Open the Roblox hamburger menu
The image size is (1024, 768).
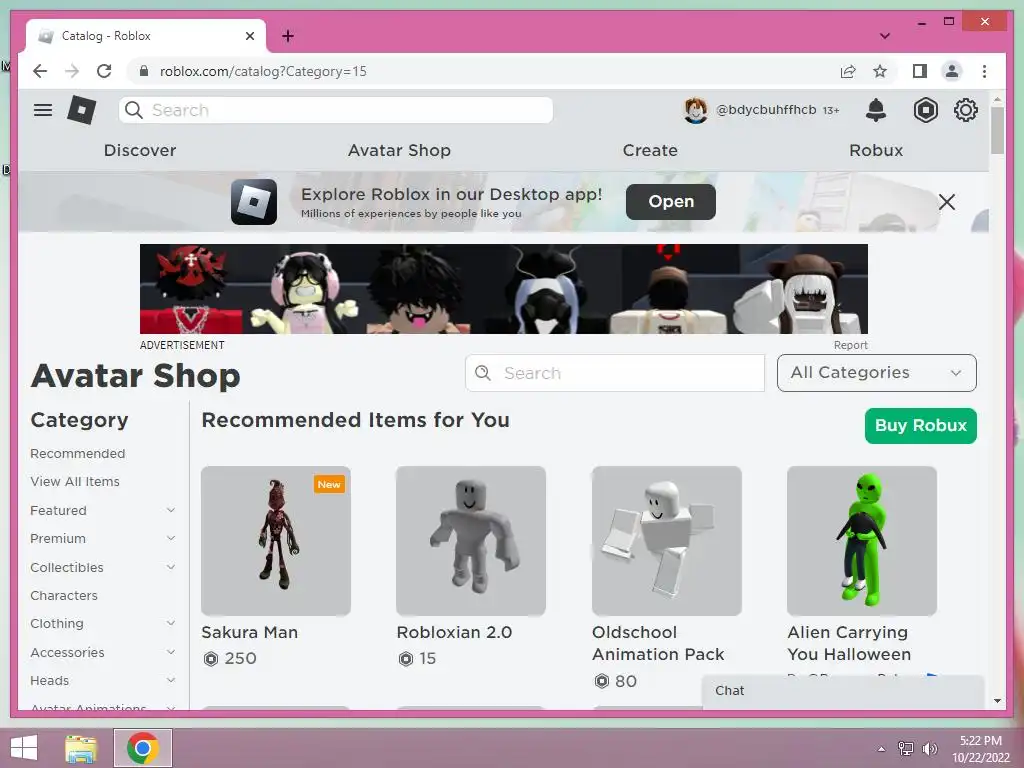[42, 110]
